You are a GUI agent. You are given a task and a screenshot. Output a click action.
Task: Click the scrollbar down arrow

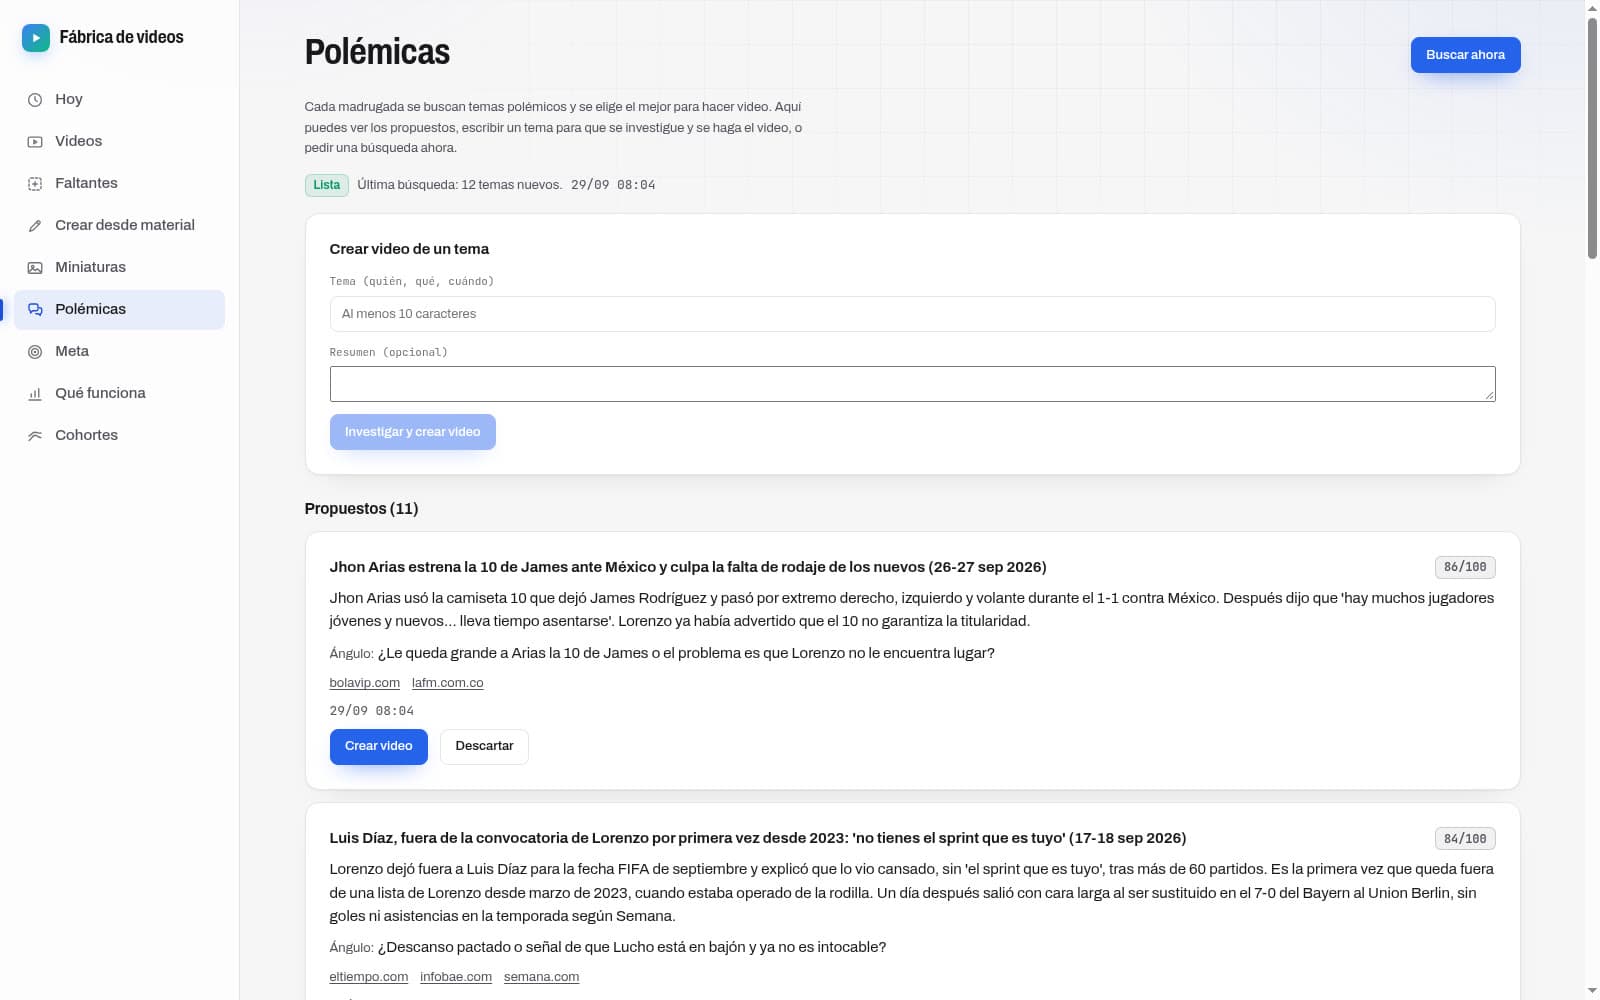point(1592,992)
